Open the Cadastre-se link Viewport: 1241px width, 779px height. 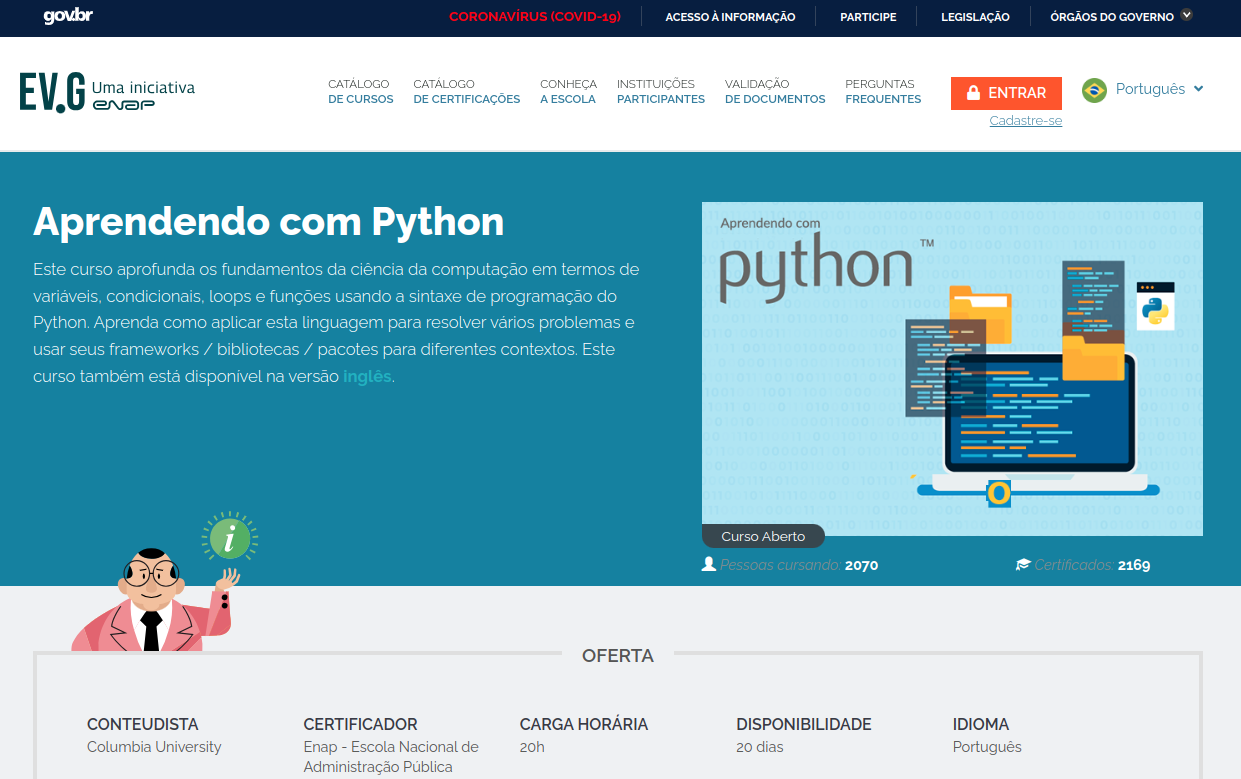(1025, 119)
